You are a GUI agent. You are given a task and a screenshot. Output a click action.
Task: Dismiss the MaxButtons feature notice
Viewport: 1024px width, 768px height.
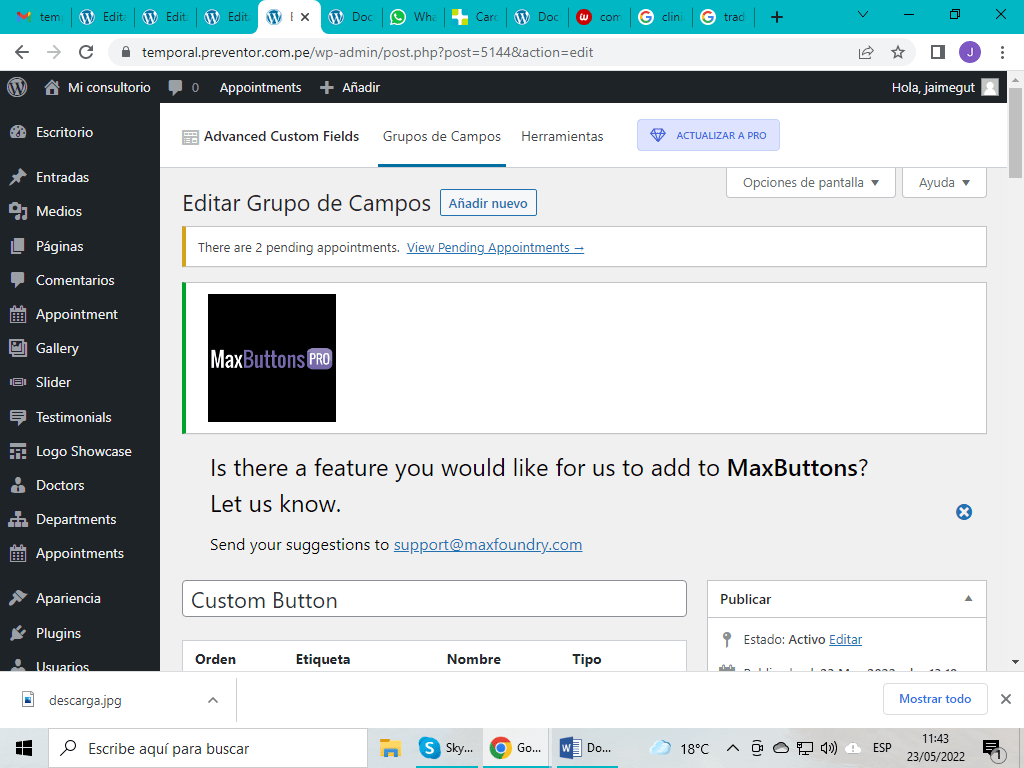964,511
